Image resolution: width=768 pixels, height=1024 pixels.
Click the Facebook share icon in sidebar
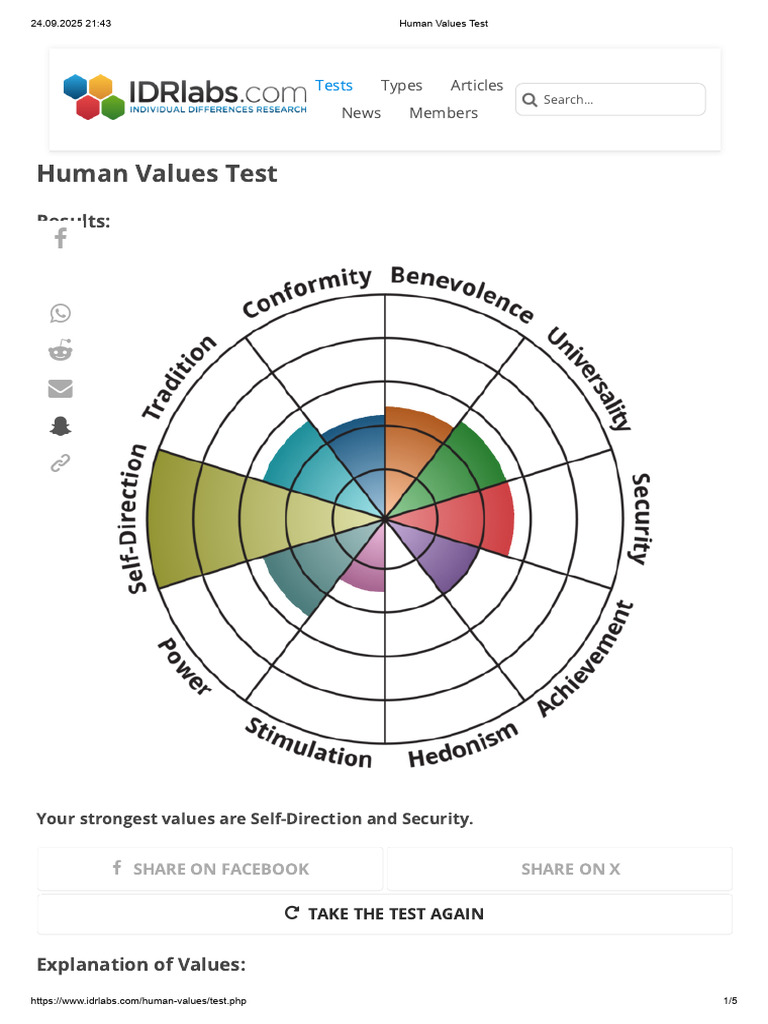(x=61, y=238)
